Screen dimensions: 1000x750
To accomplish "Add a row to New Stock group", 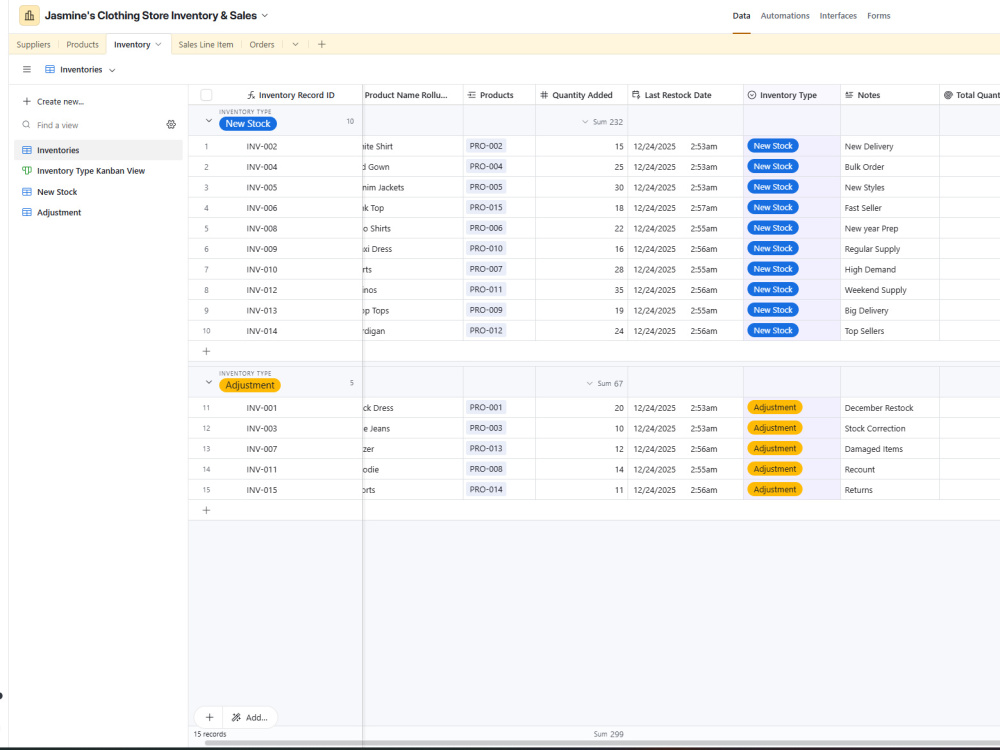I will click(x=206, y=351).
